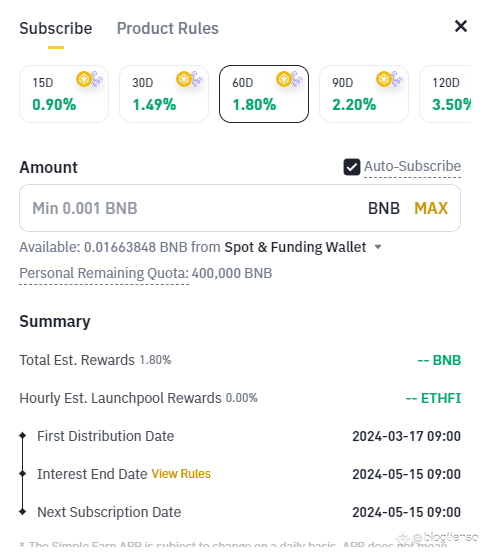Click the Interest End Date timeline diamond
The height and width of the screenshot is (555, 486).
click(23, 474)
